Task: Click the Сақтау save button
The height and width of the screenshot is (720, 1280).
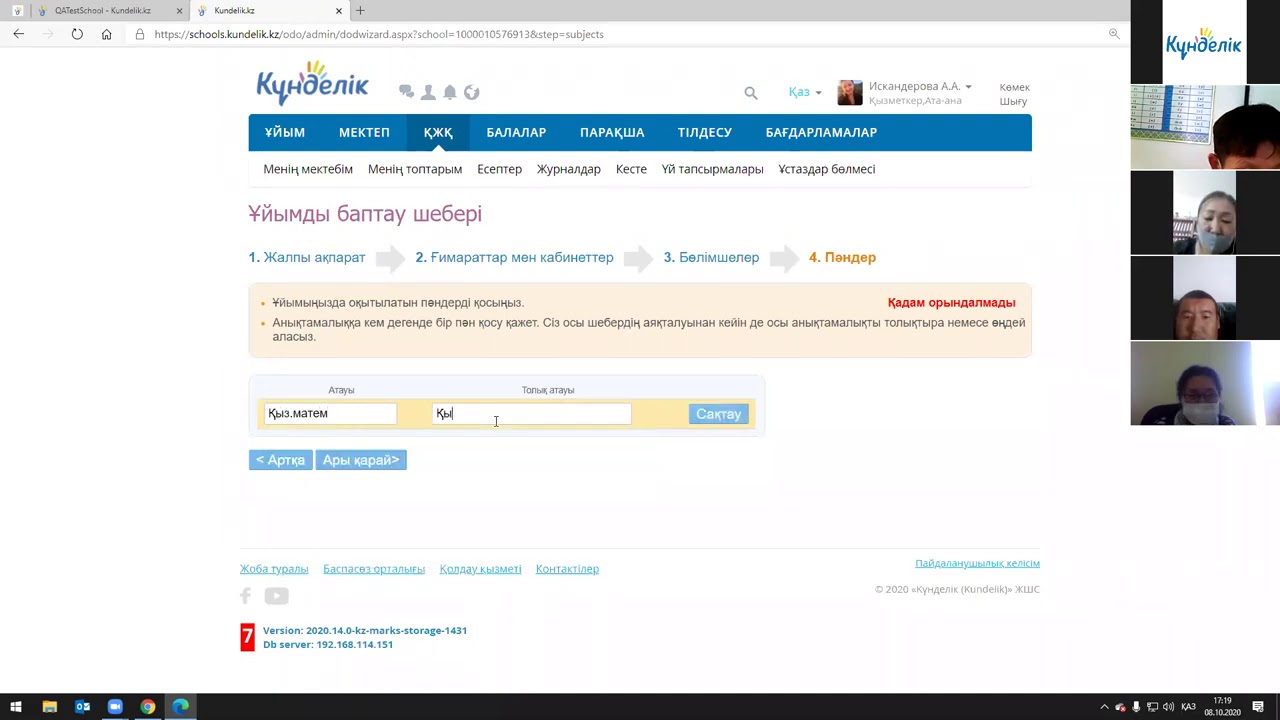Action: pos(718,414)
